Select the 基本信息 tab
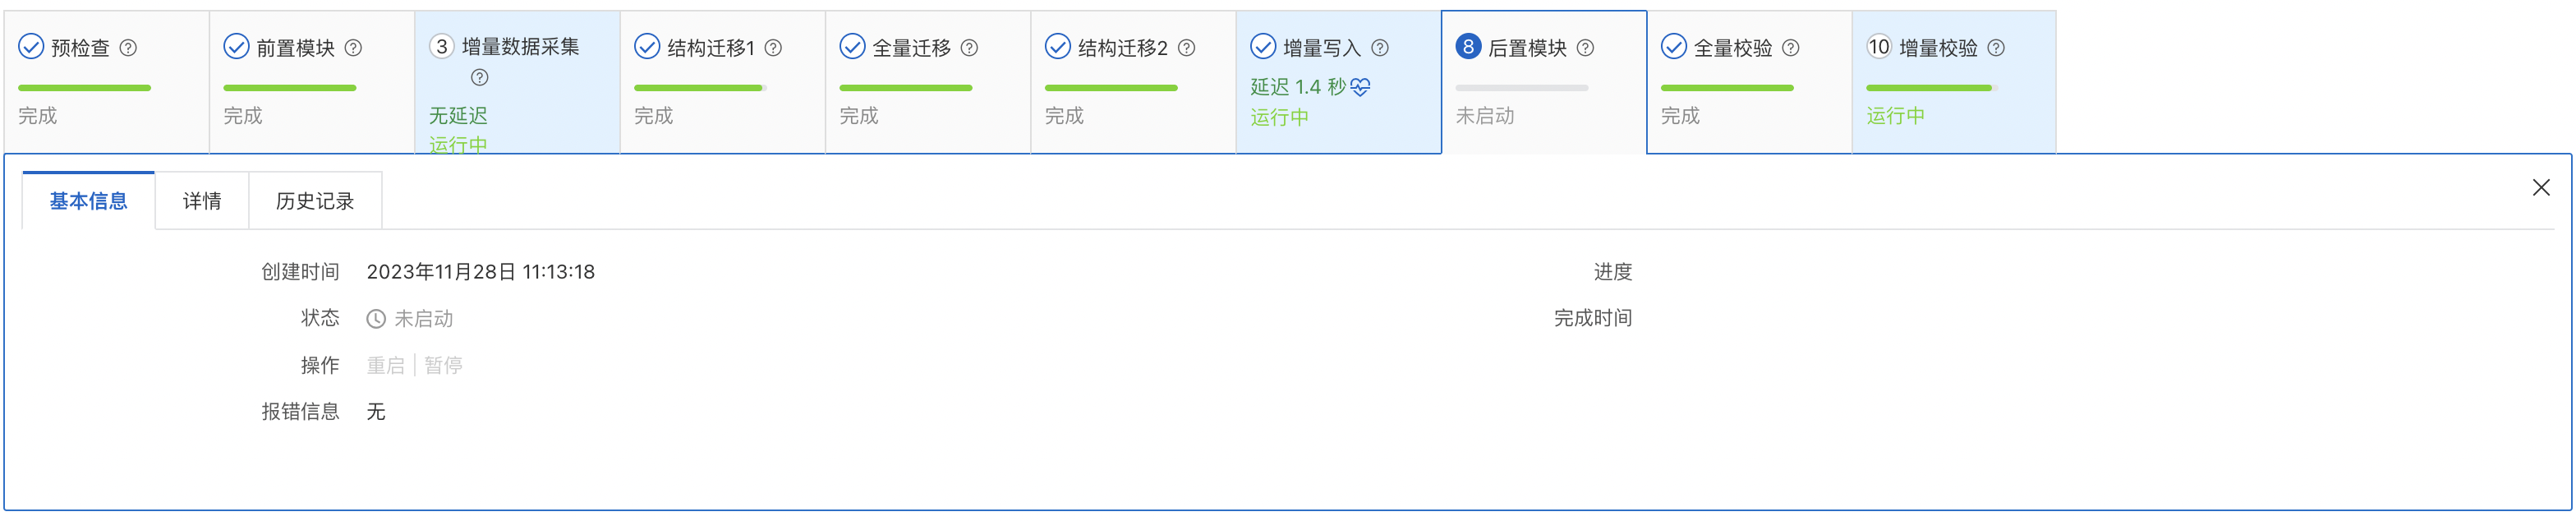 [x=88, y=201]
